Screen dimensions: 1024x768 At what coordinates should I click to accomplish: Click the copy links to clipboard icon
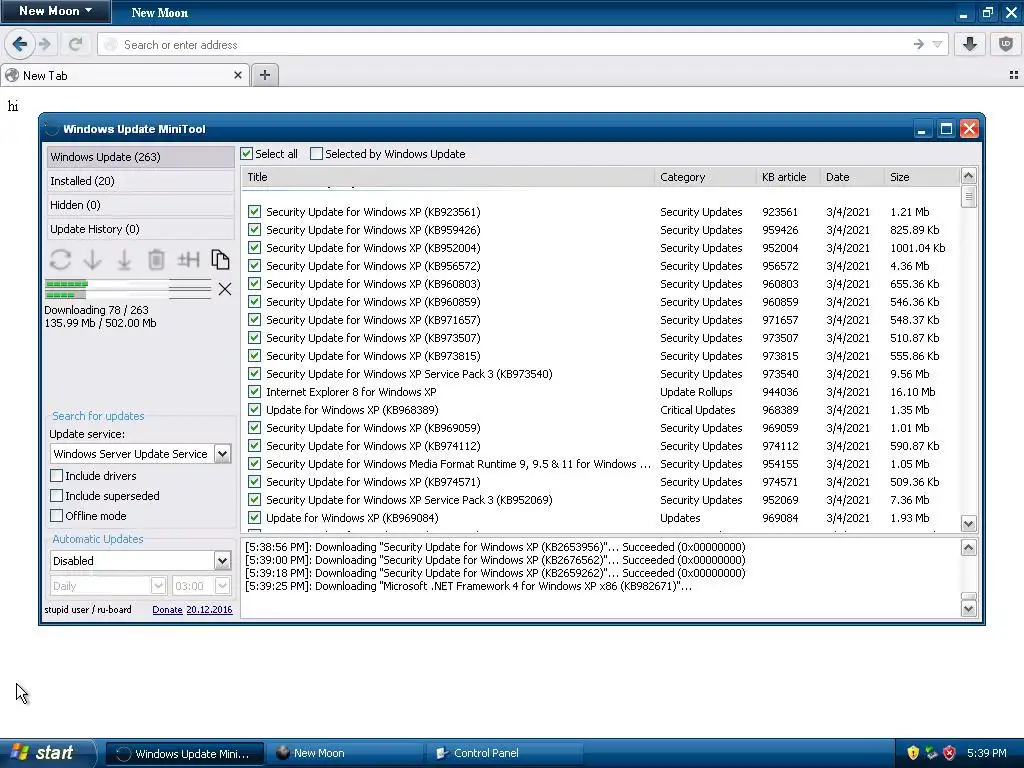point(221,260)
